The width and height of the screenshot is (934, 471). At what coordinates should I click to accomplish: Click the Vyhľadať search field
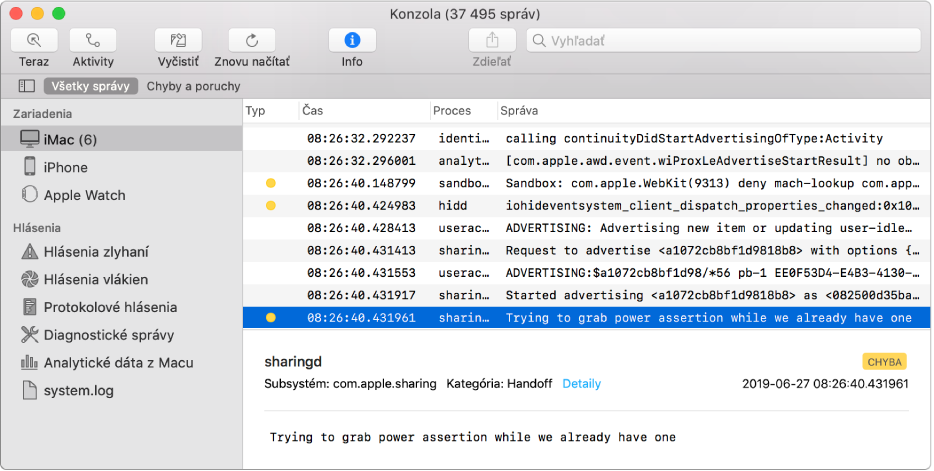(723, 40)
